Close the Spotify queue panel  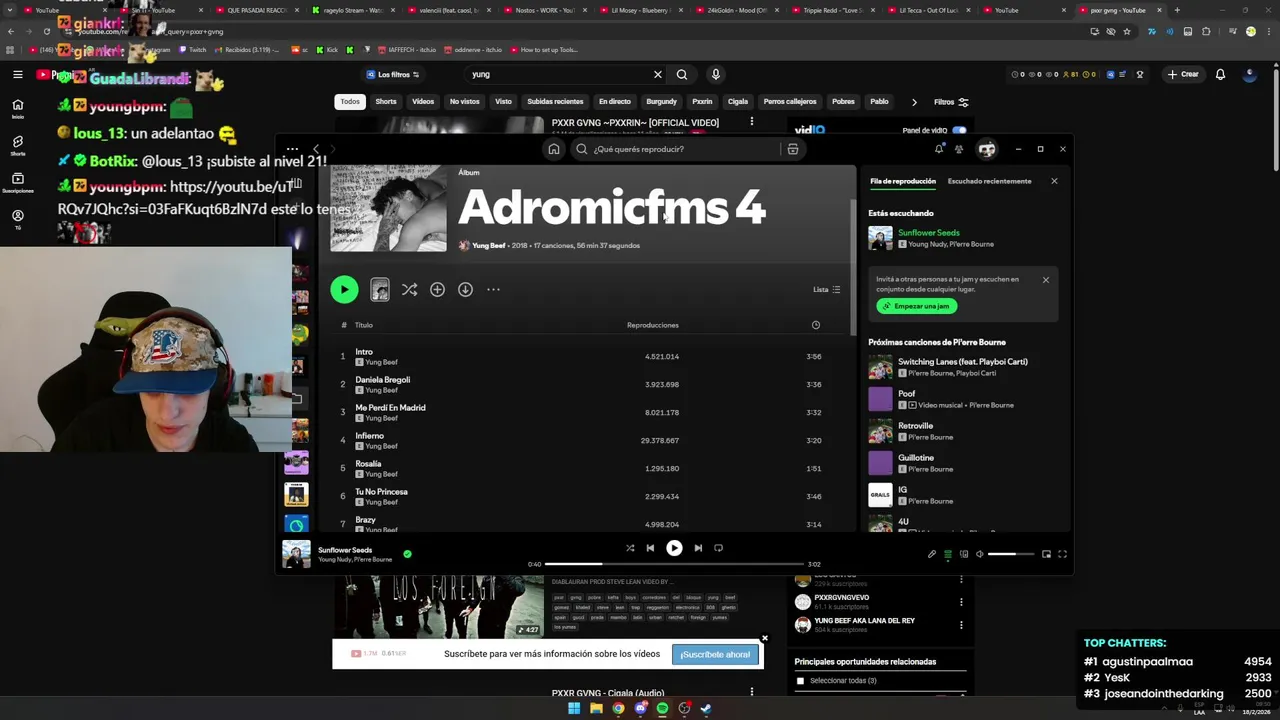tap(1054, 181)
